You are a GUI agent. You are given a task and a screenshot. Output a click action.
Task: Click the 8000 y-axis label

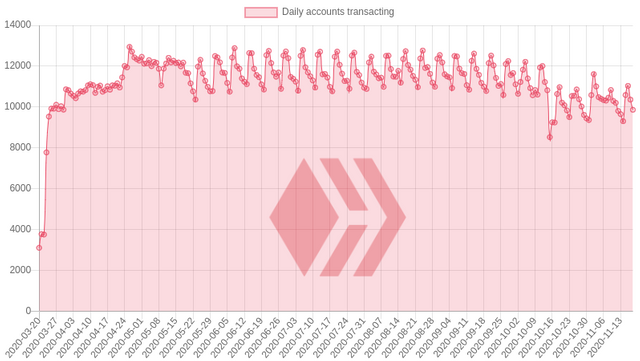pos(20,147)
